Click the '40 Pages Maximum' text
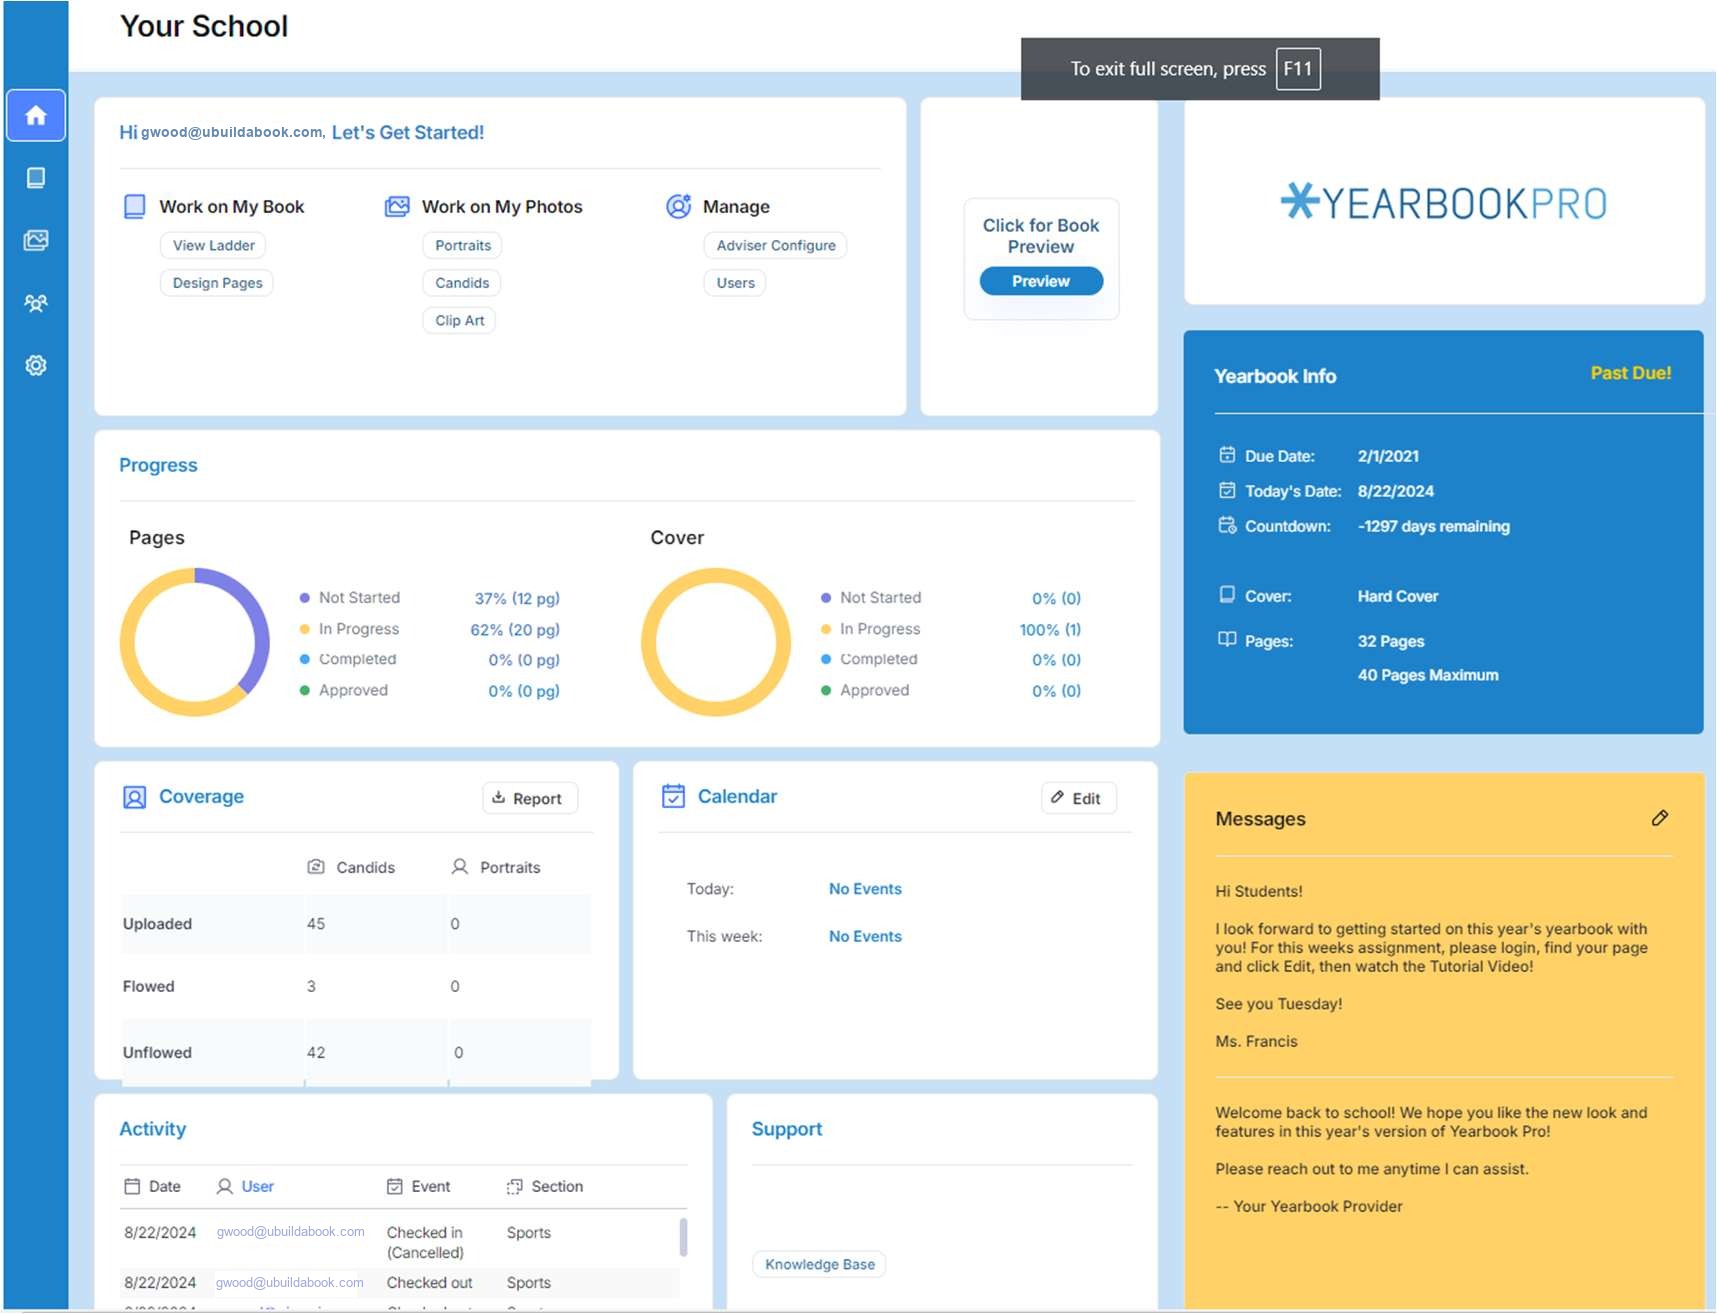This screenshot has width=1717, height=1314. point(1428,675)
